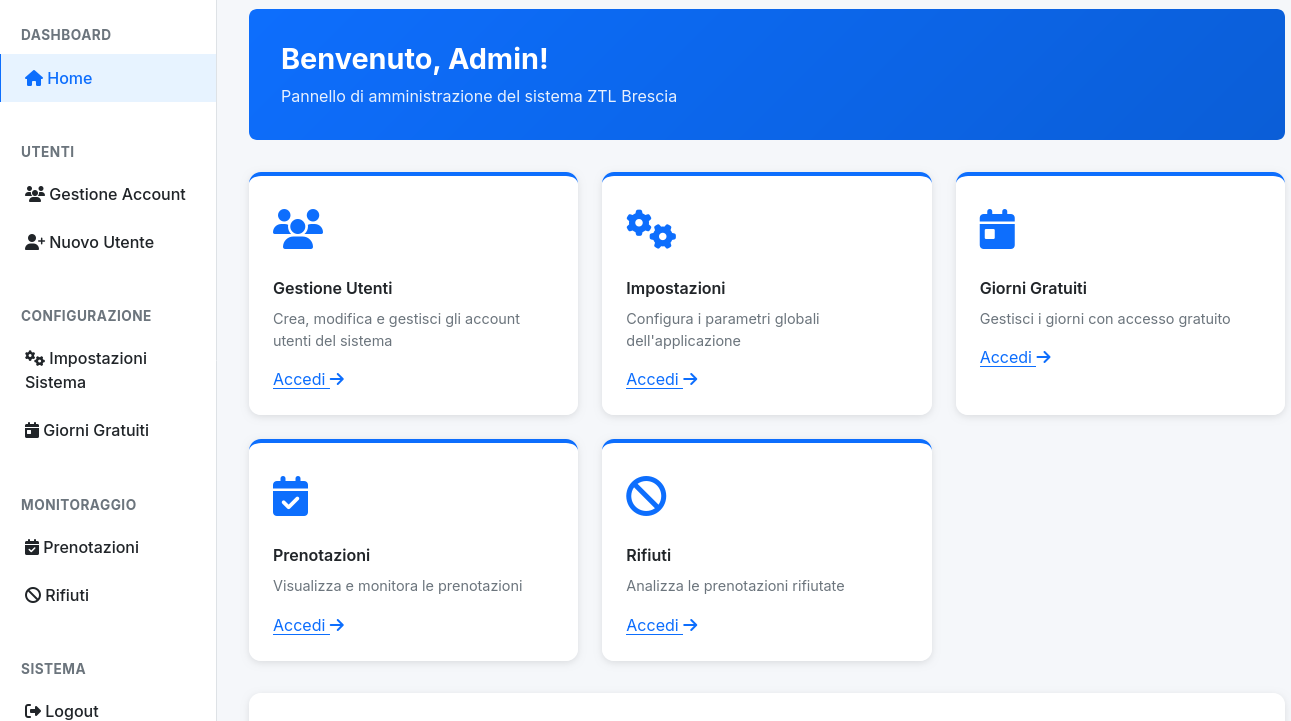
Task: Click the UTENTI section label
Action: [48, 152]
